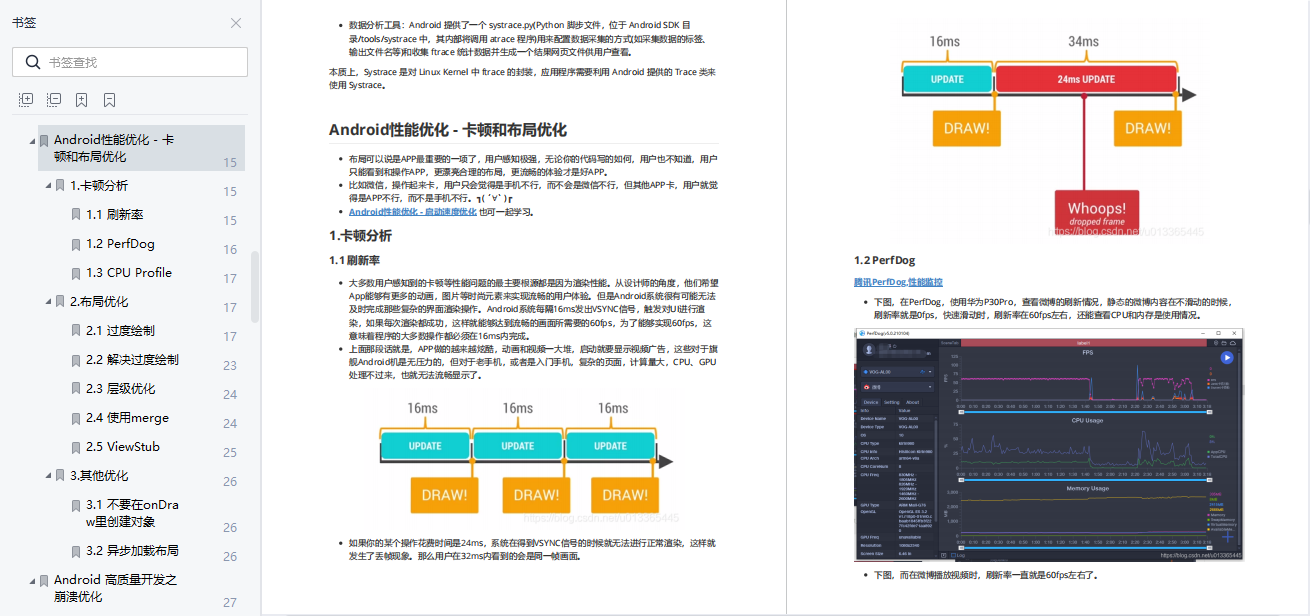This screenshot has height=616, width=1310.
Task: Open the 1.卡顿分析 bookmark
Action: click(99, 185)
